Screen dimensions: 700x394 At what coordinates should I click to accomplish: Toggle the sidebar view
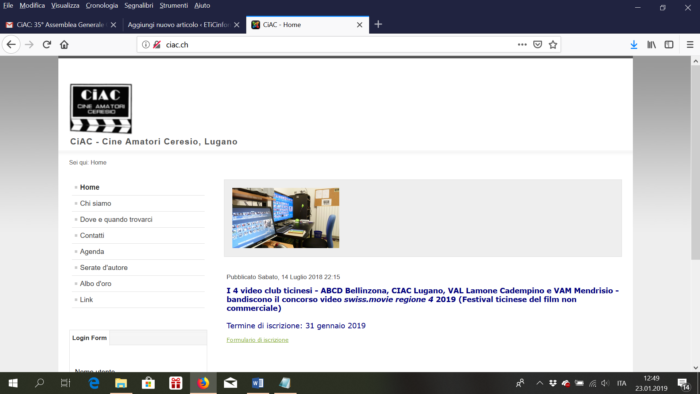[669, 45]
